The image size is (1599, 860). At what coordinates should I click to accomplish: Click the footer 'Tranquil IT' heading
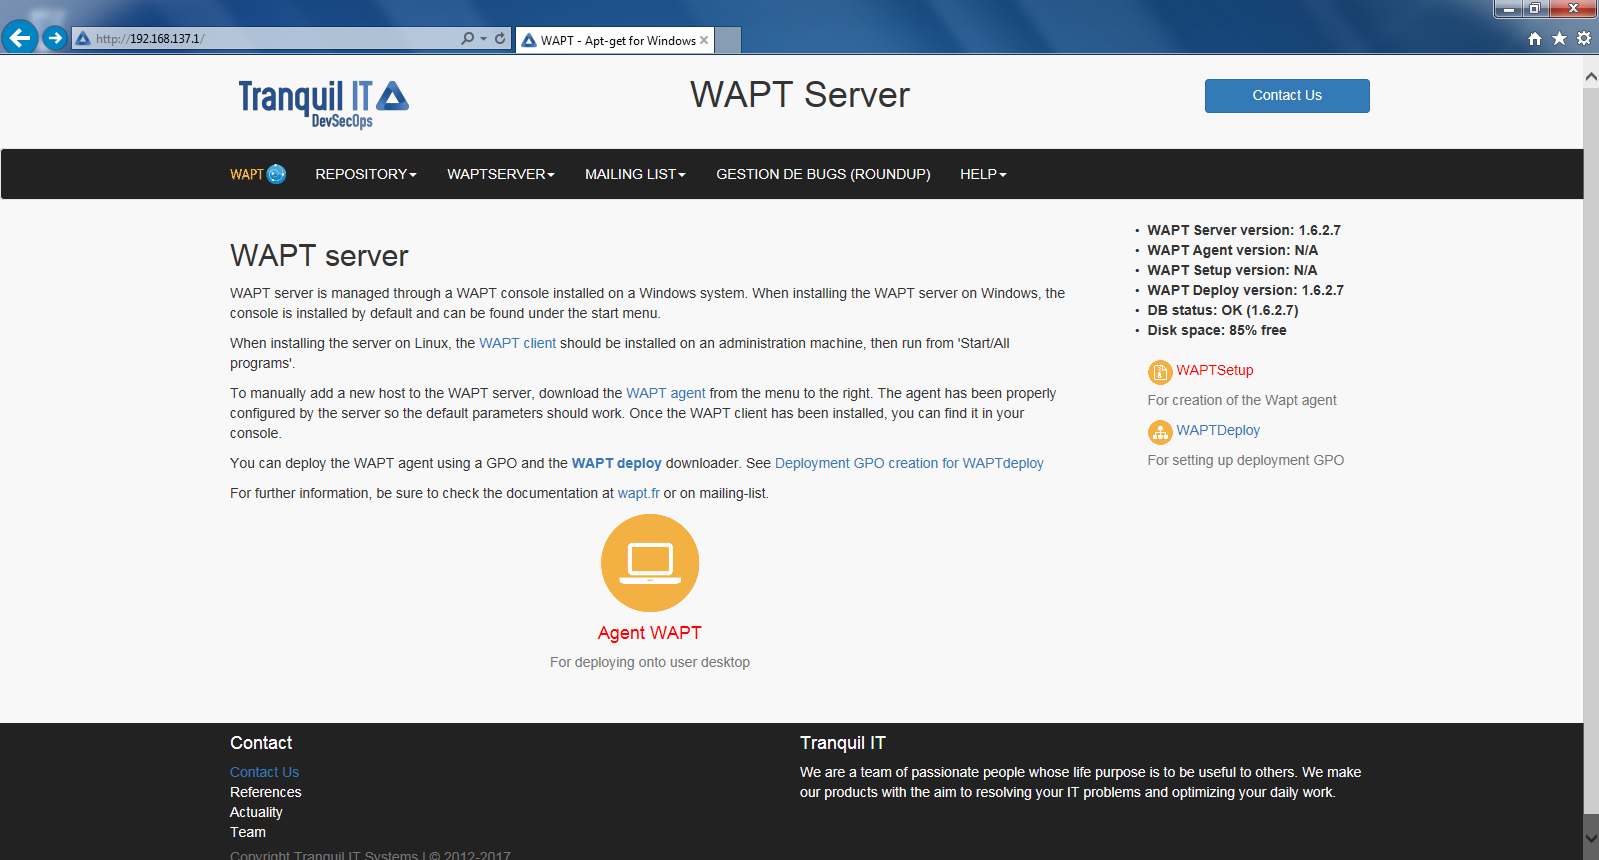(x=843, y=743)
